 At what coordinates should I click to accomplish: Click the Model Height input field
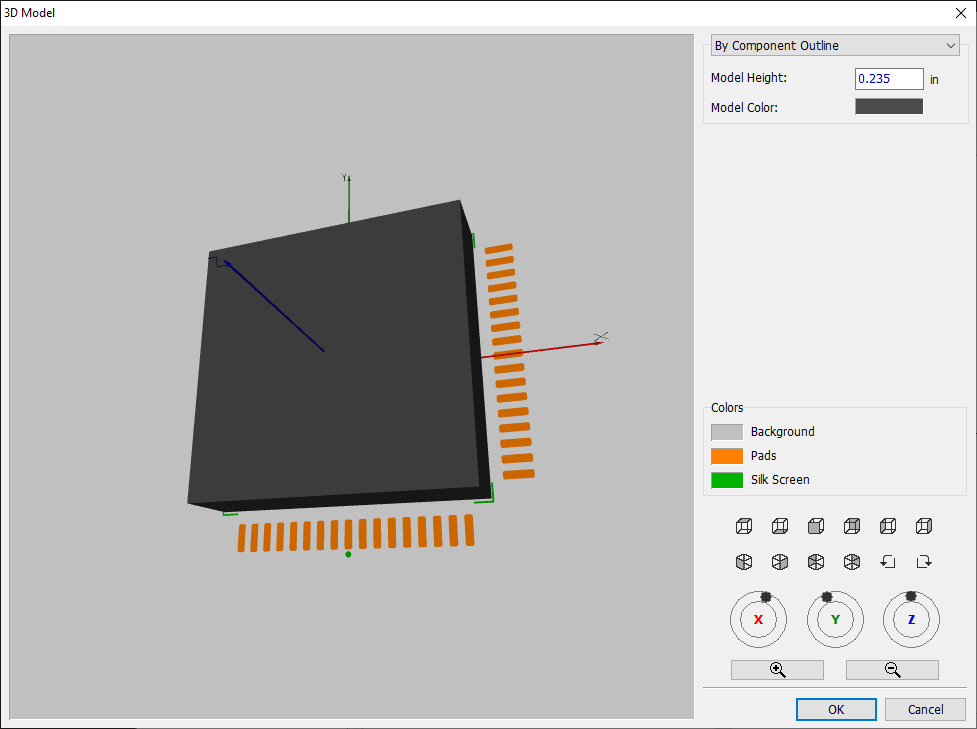889,79
